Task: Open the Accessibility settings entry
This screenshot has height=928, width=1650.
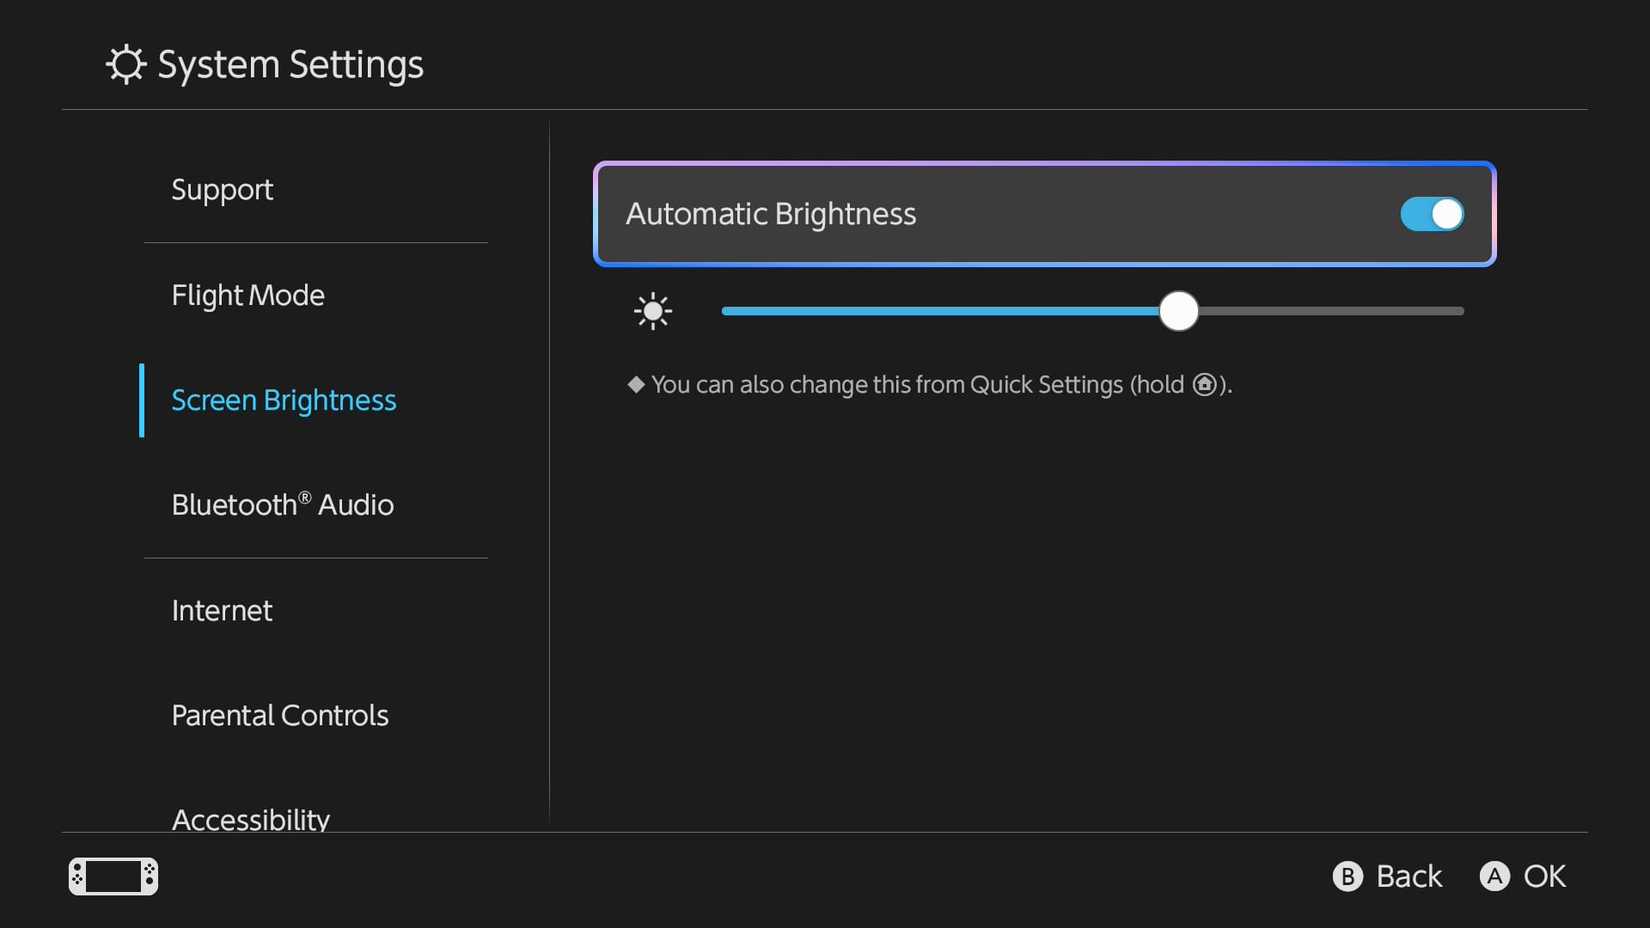Action: coord(250,818)
